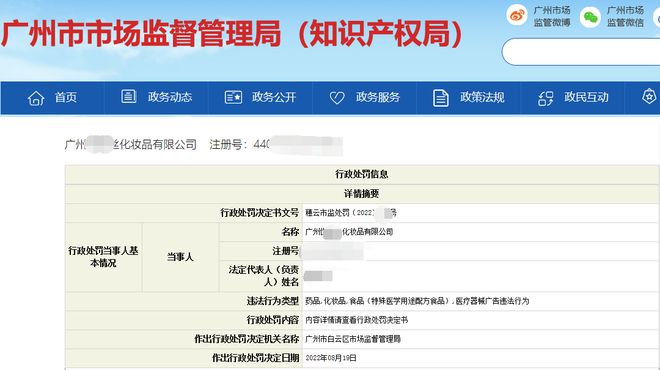Click the news icon beside 政务动态
The image size is (660, 370).
128,96
